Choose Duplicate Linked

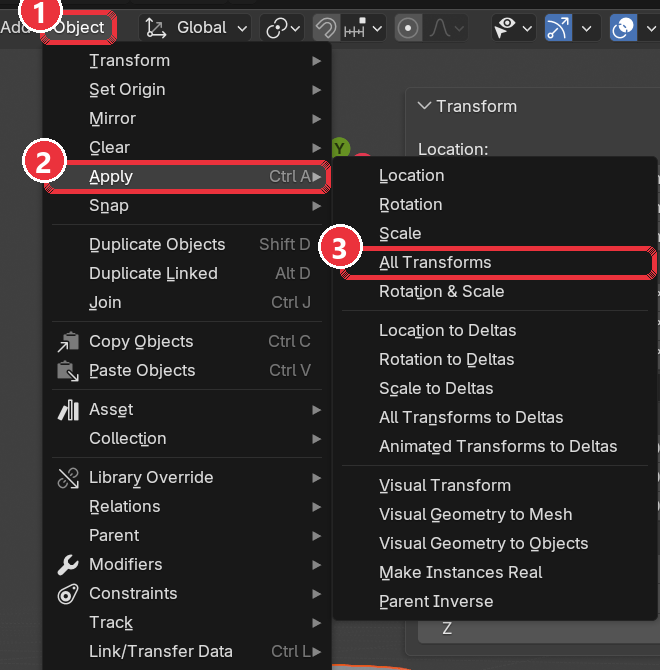187,273
